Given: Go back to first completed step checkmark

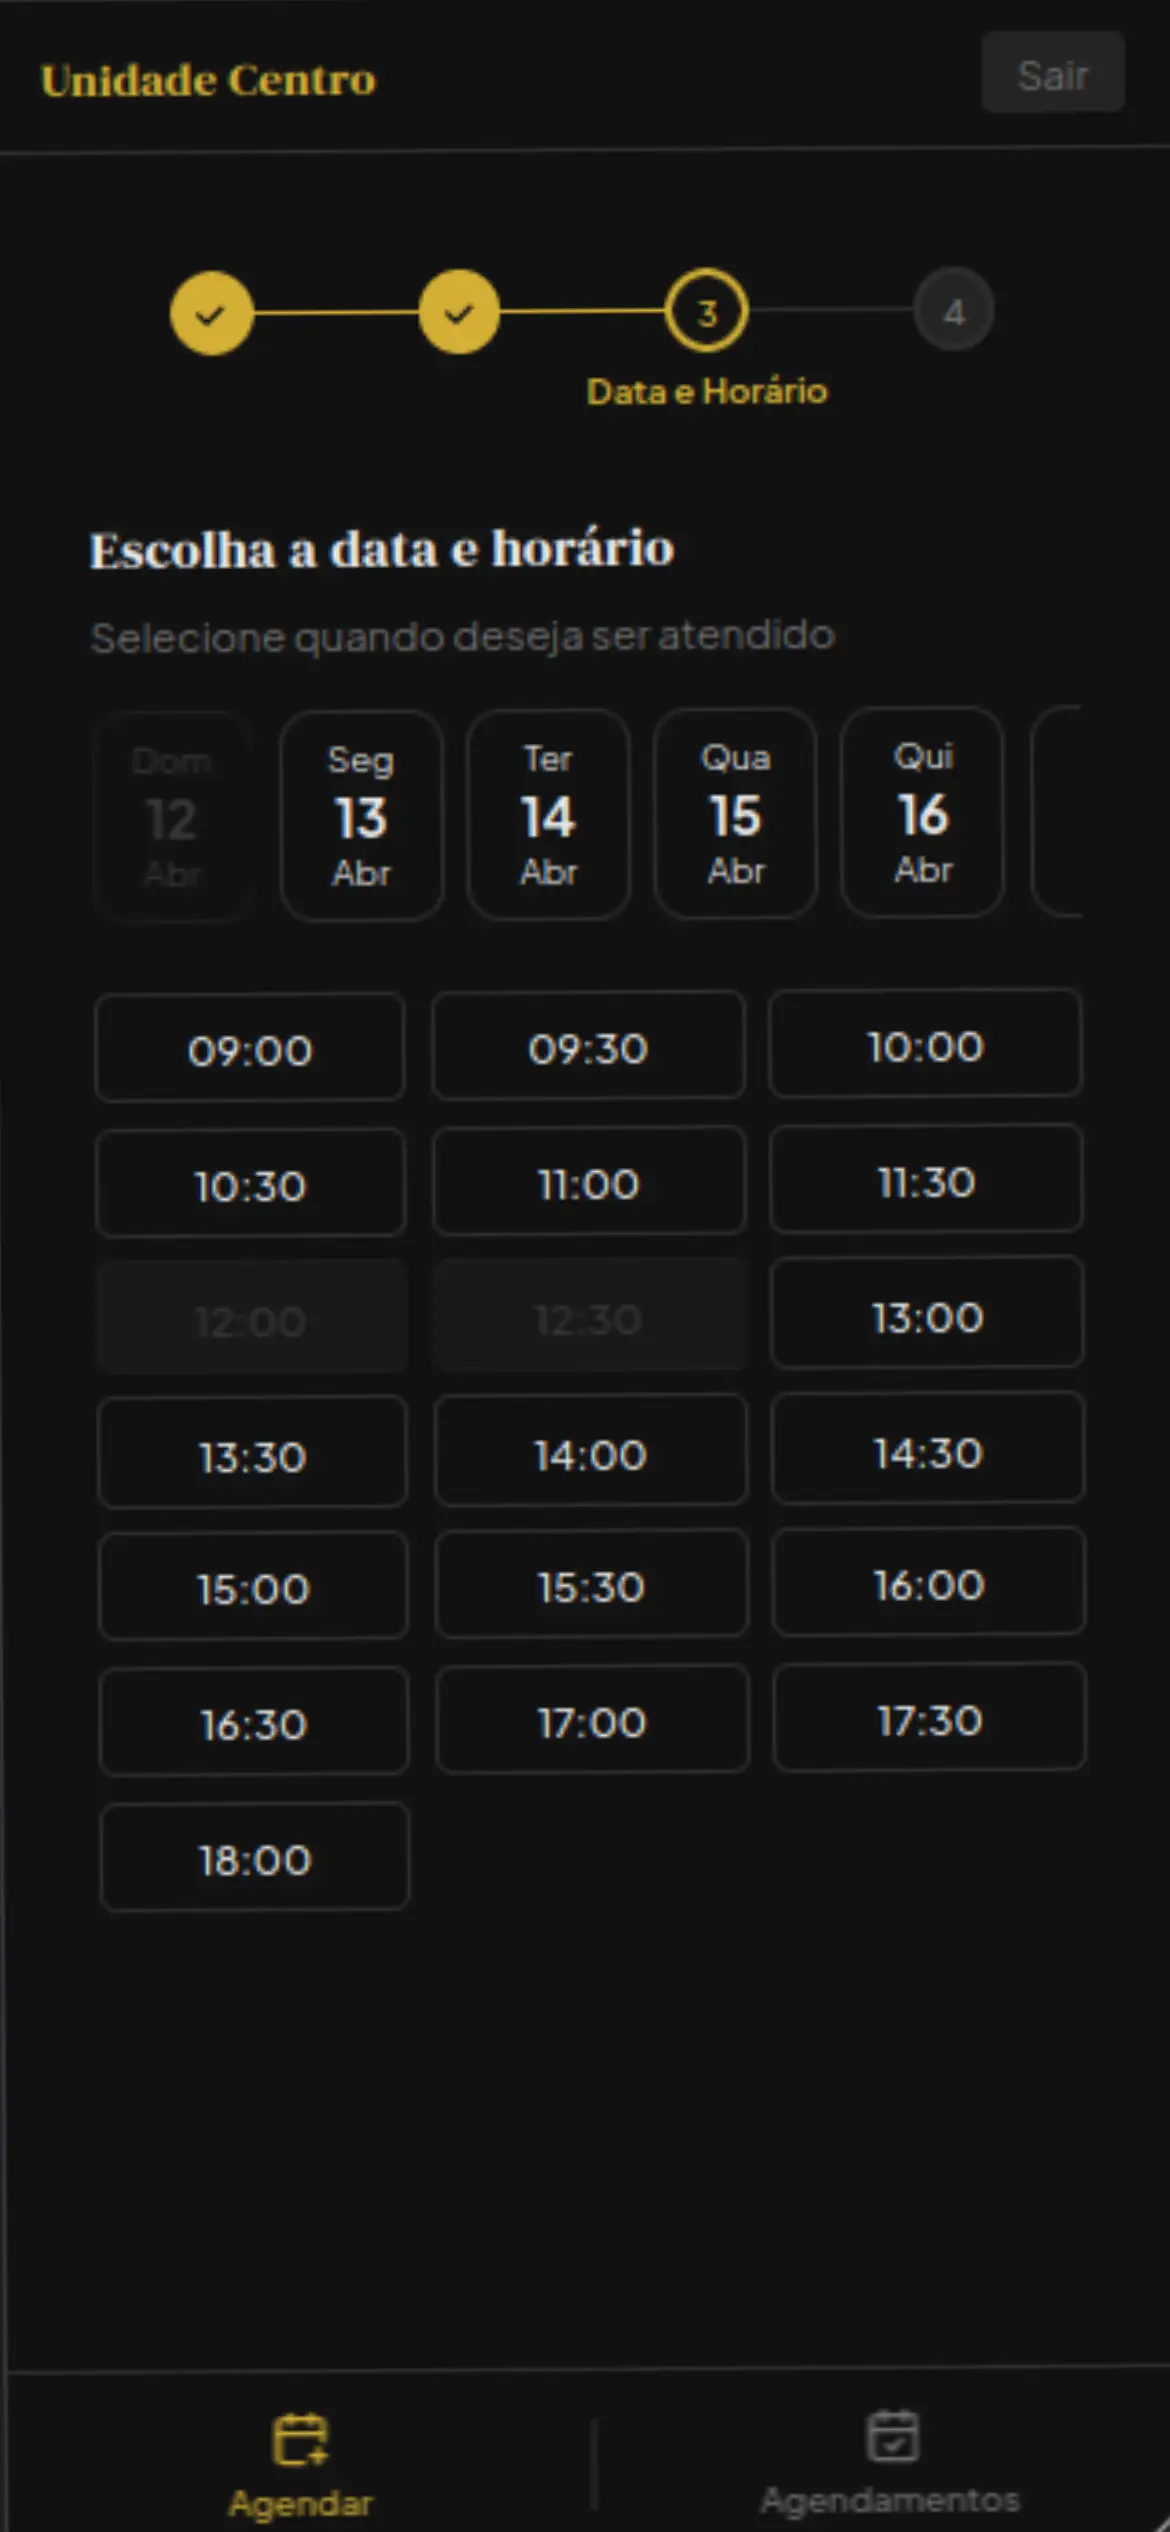Looking at the screenshot, I should 211,313.
